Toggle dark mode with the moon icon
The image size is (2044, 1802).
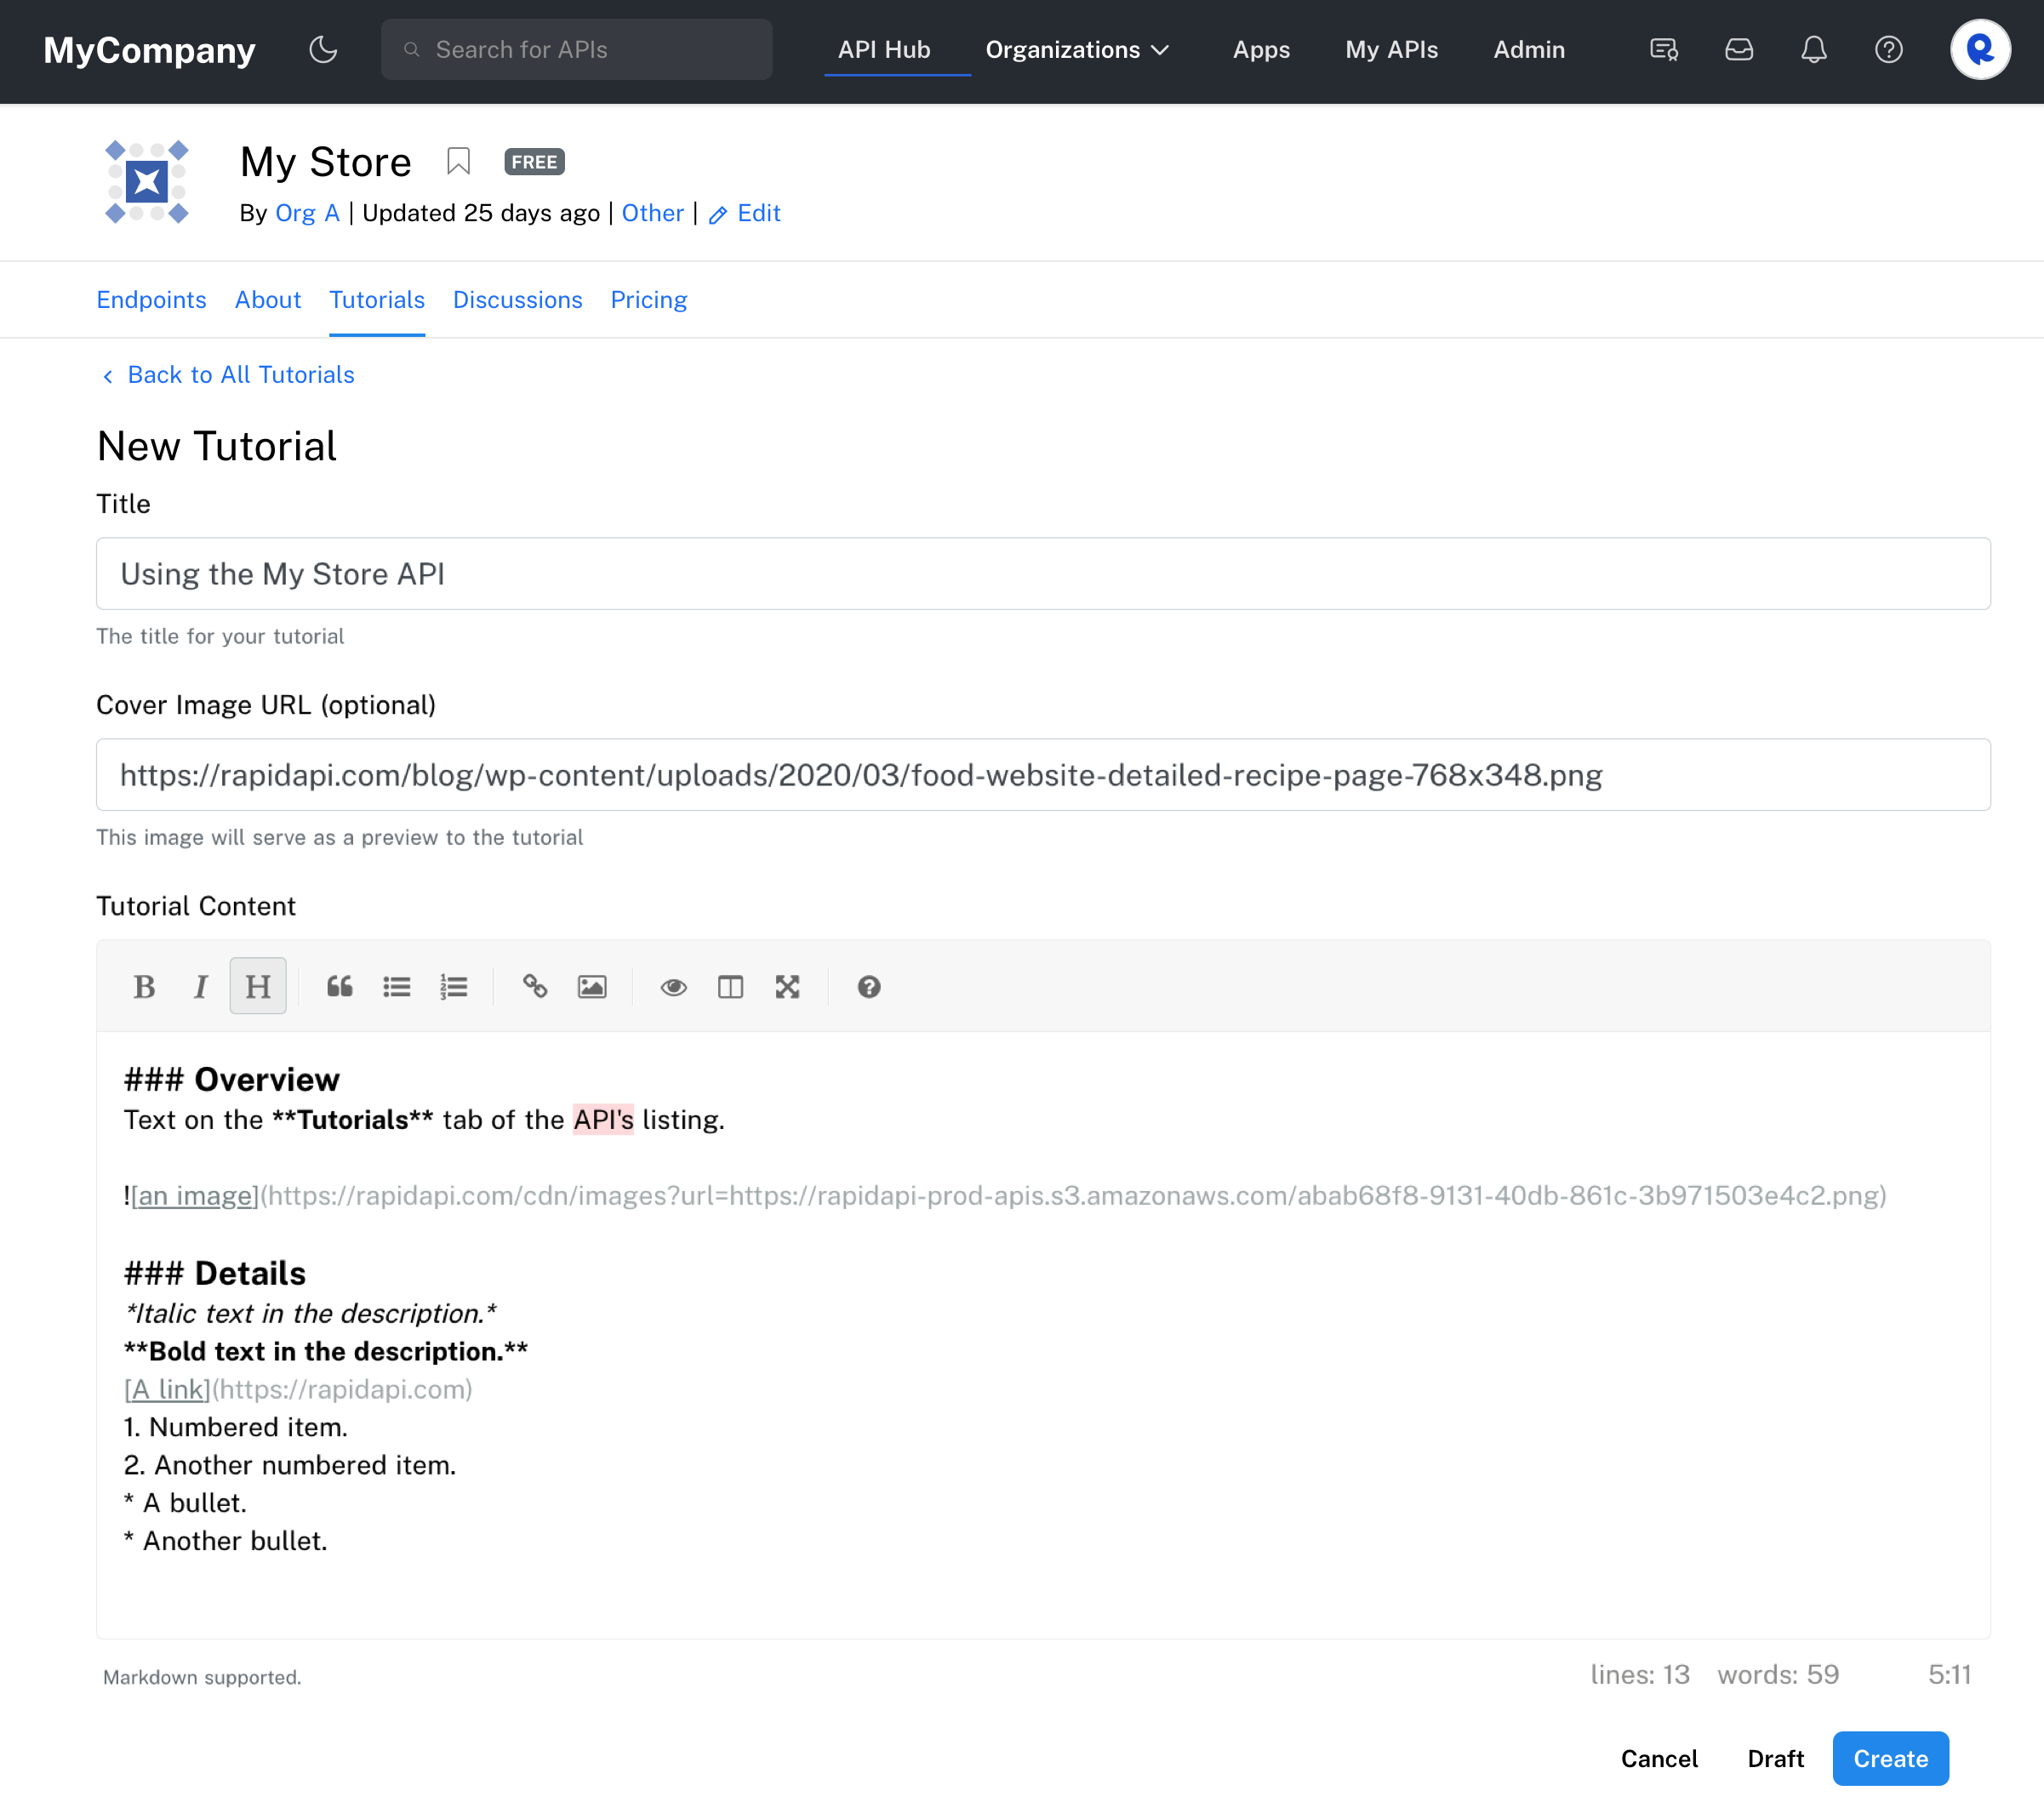[323, 49]
